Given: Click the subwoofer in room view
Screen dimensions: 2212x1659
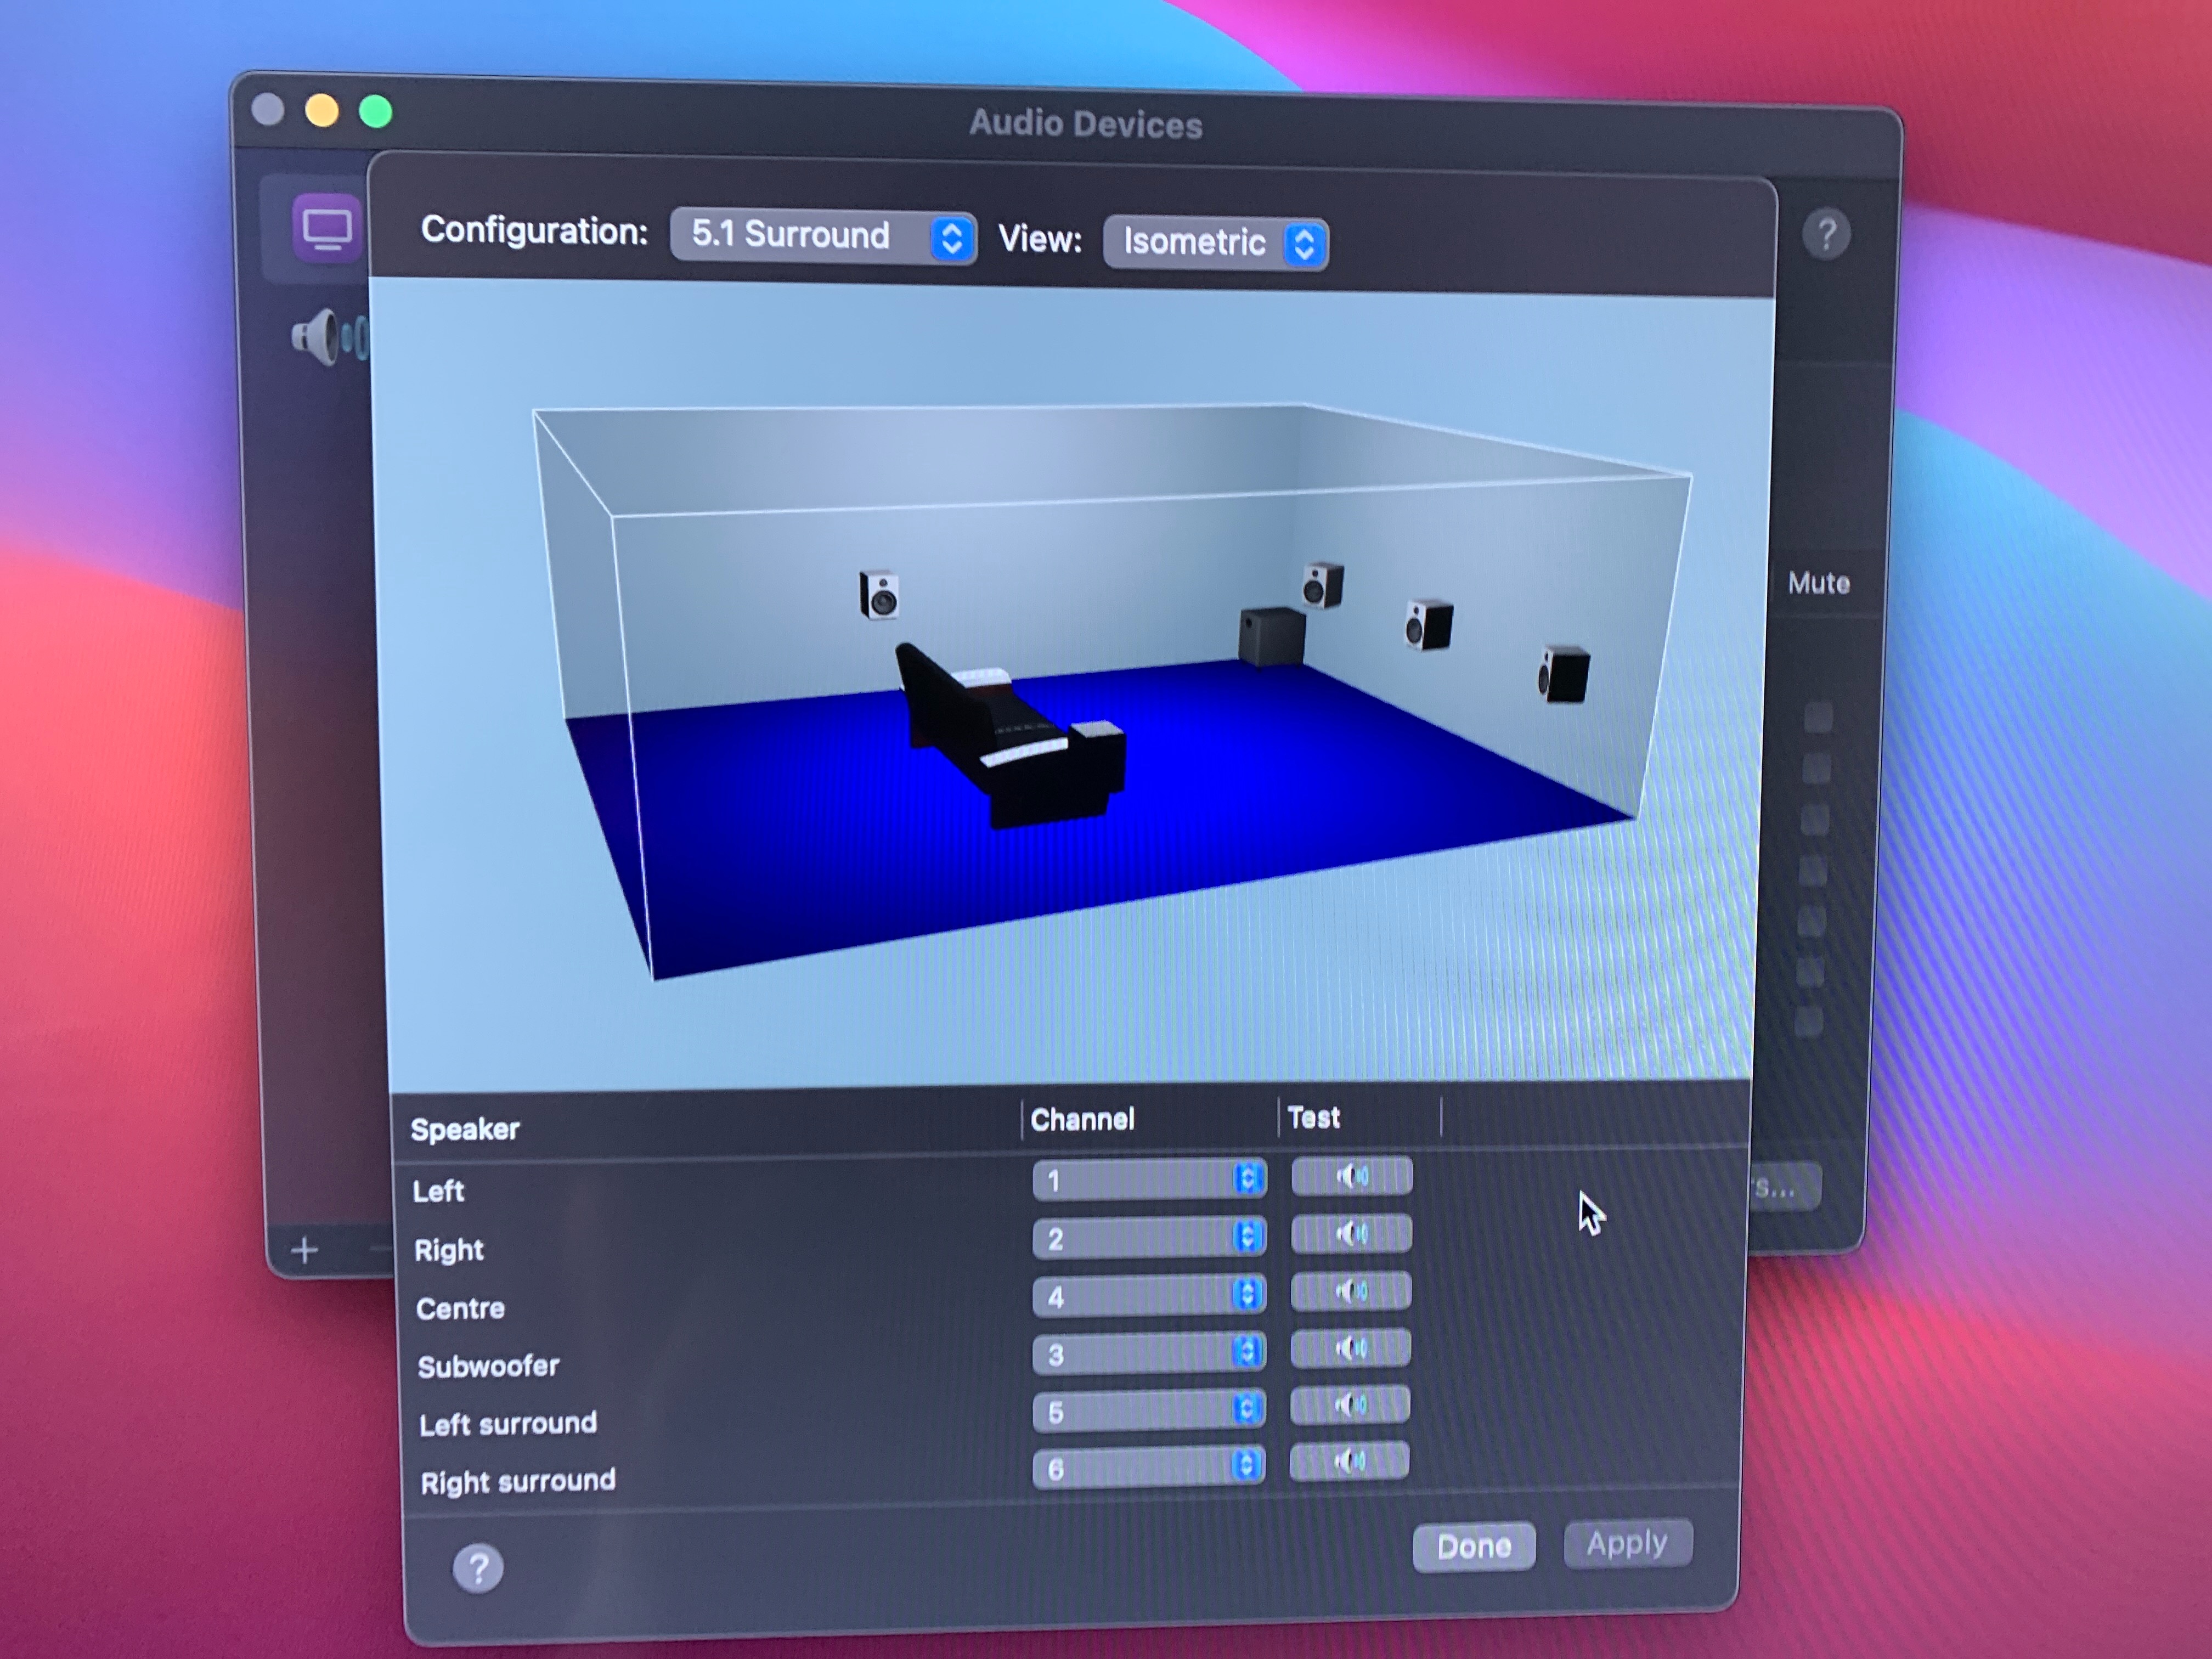Looking at the screenshot, I should click(x=1271, y=636).
